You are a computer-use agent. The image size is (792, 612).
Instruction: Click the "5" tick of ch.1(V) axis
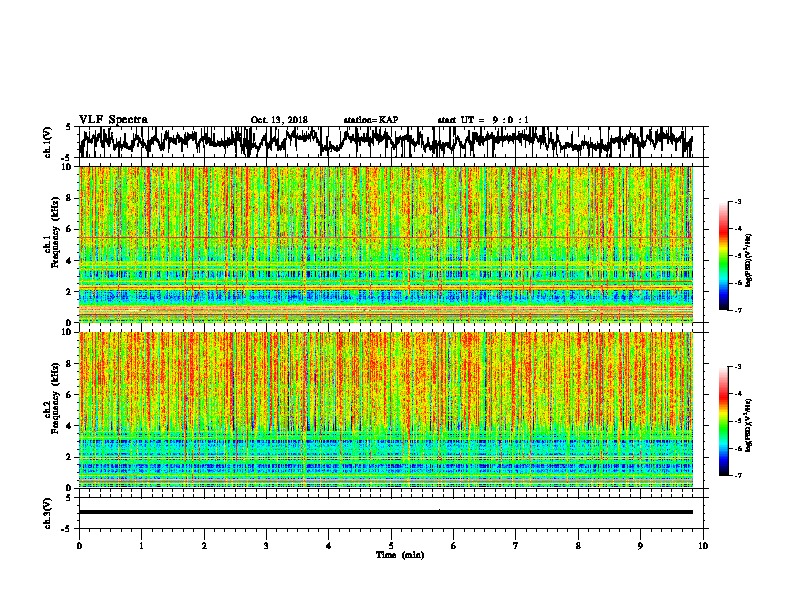click(x=68, y=127)
